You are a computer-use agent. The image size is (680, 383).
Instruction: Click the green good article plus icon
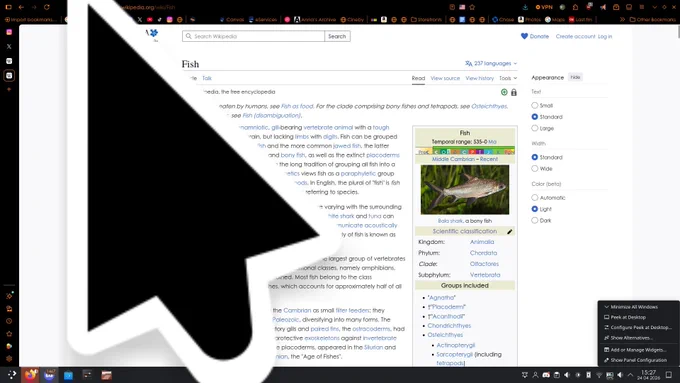[x=504, y=92]
